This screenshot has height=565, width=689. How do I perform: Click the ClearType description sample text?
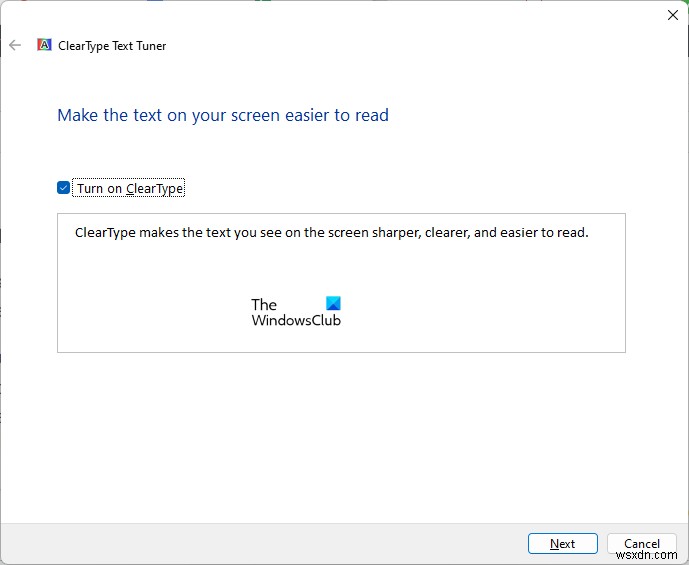[331, 232]
